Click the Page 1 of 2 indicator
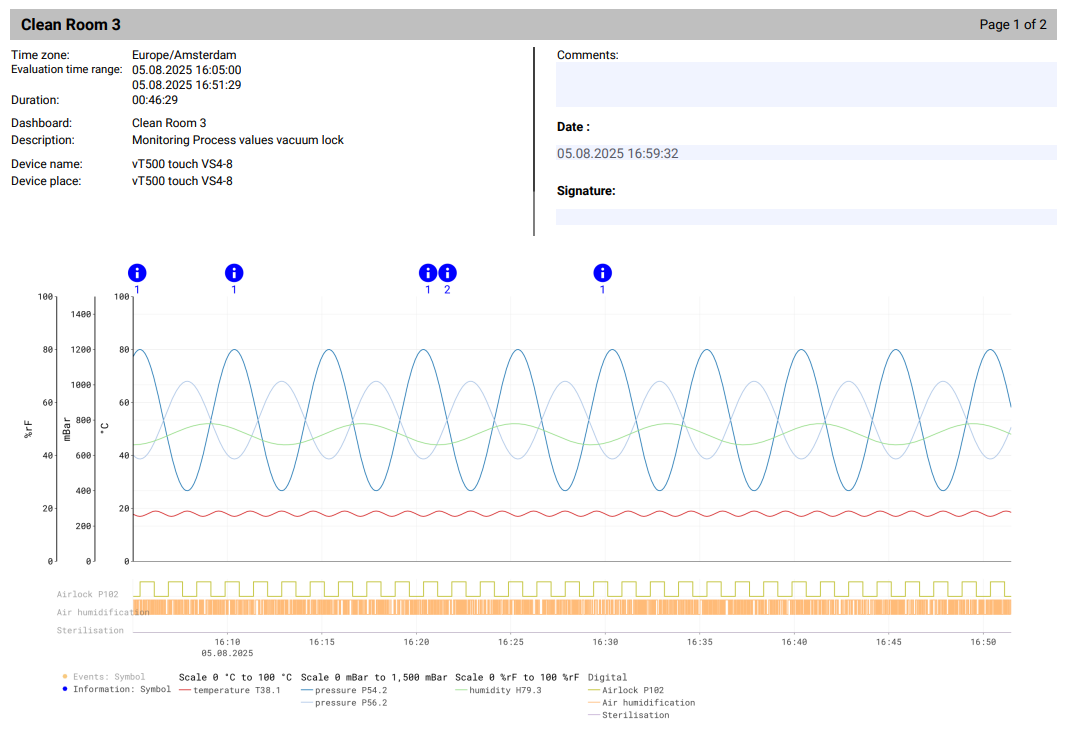The image size is (1066, 729). click(1013, 25)
